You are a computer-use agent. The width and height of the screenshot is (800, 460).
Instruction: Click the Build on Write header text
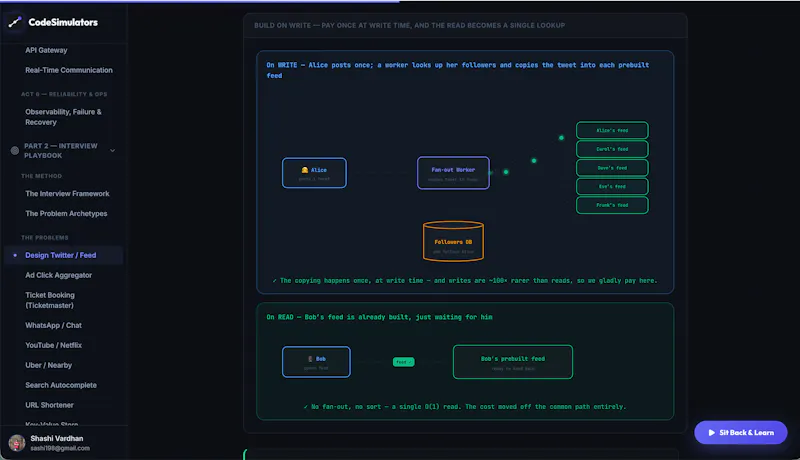410,25
